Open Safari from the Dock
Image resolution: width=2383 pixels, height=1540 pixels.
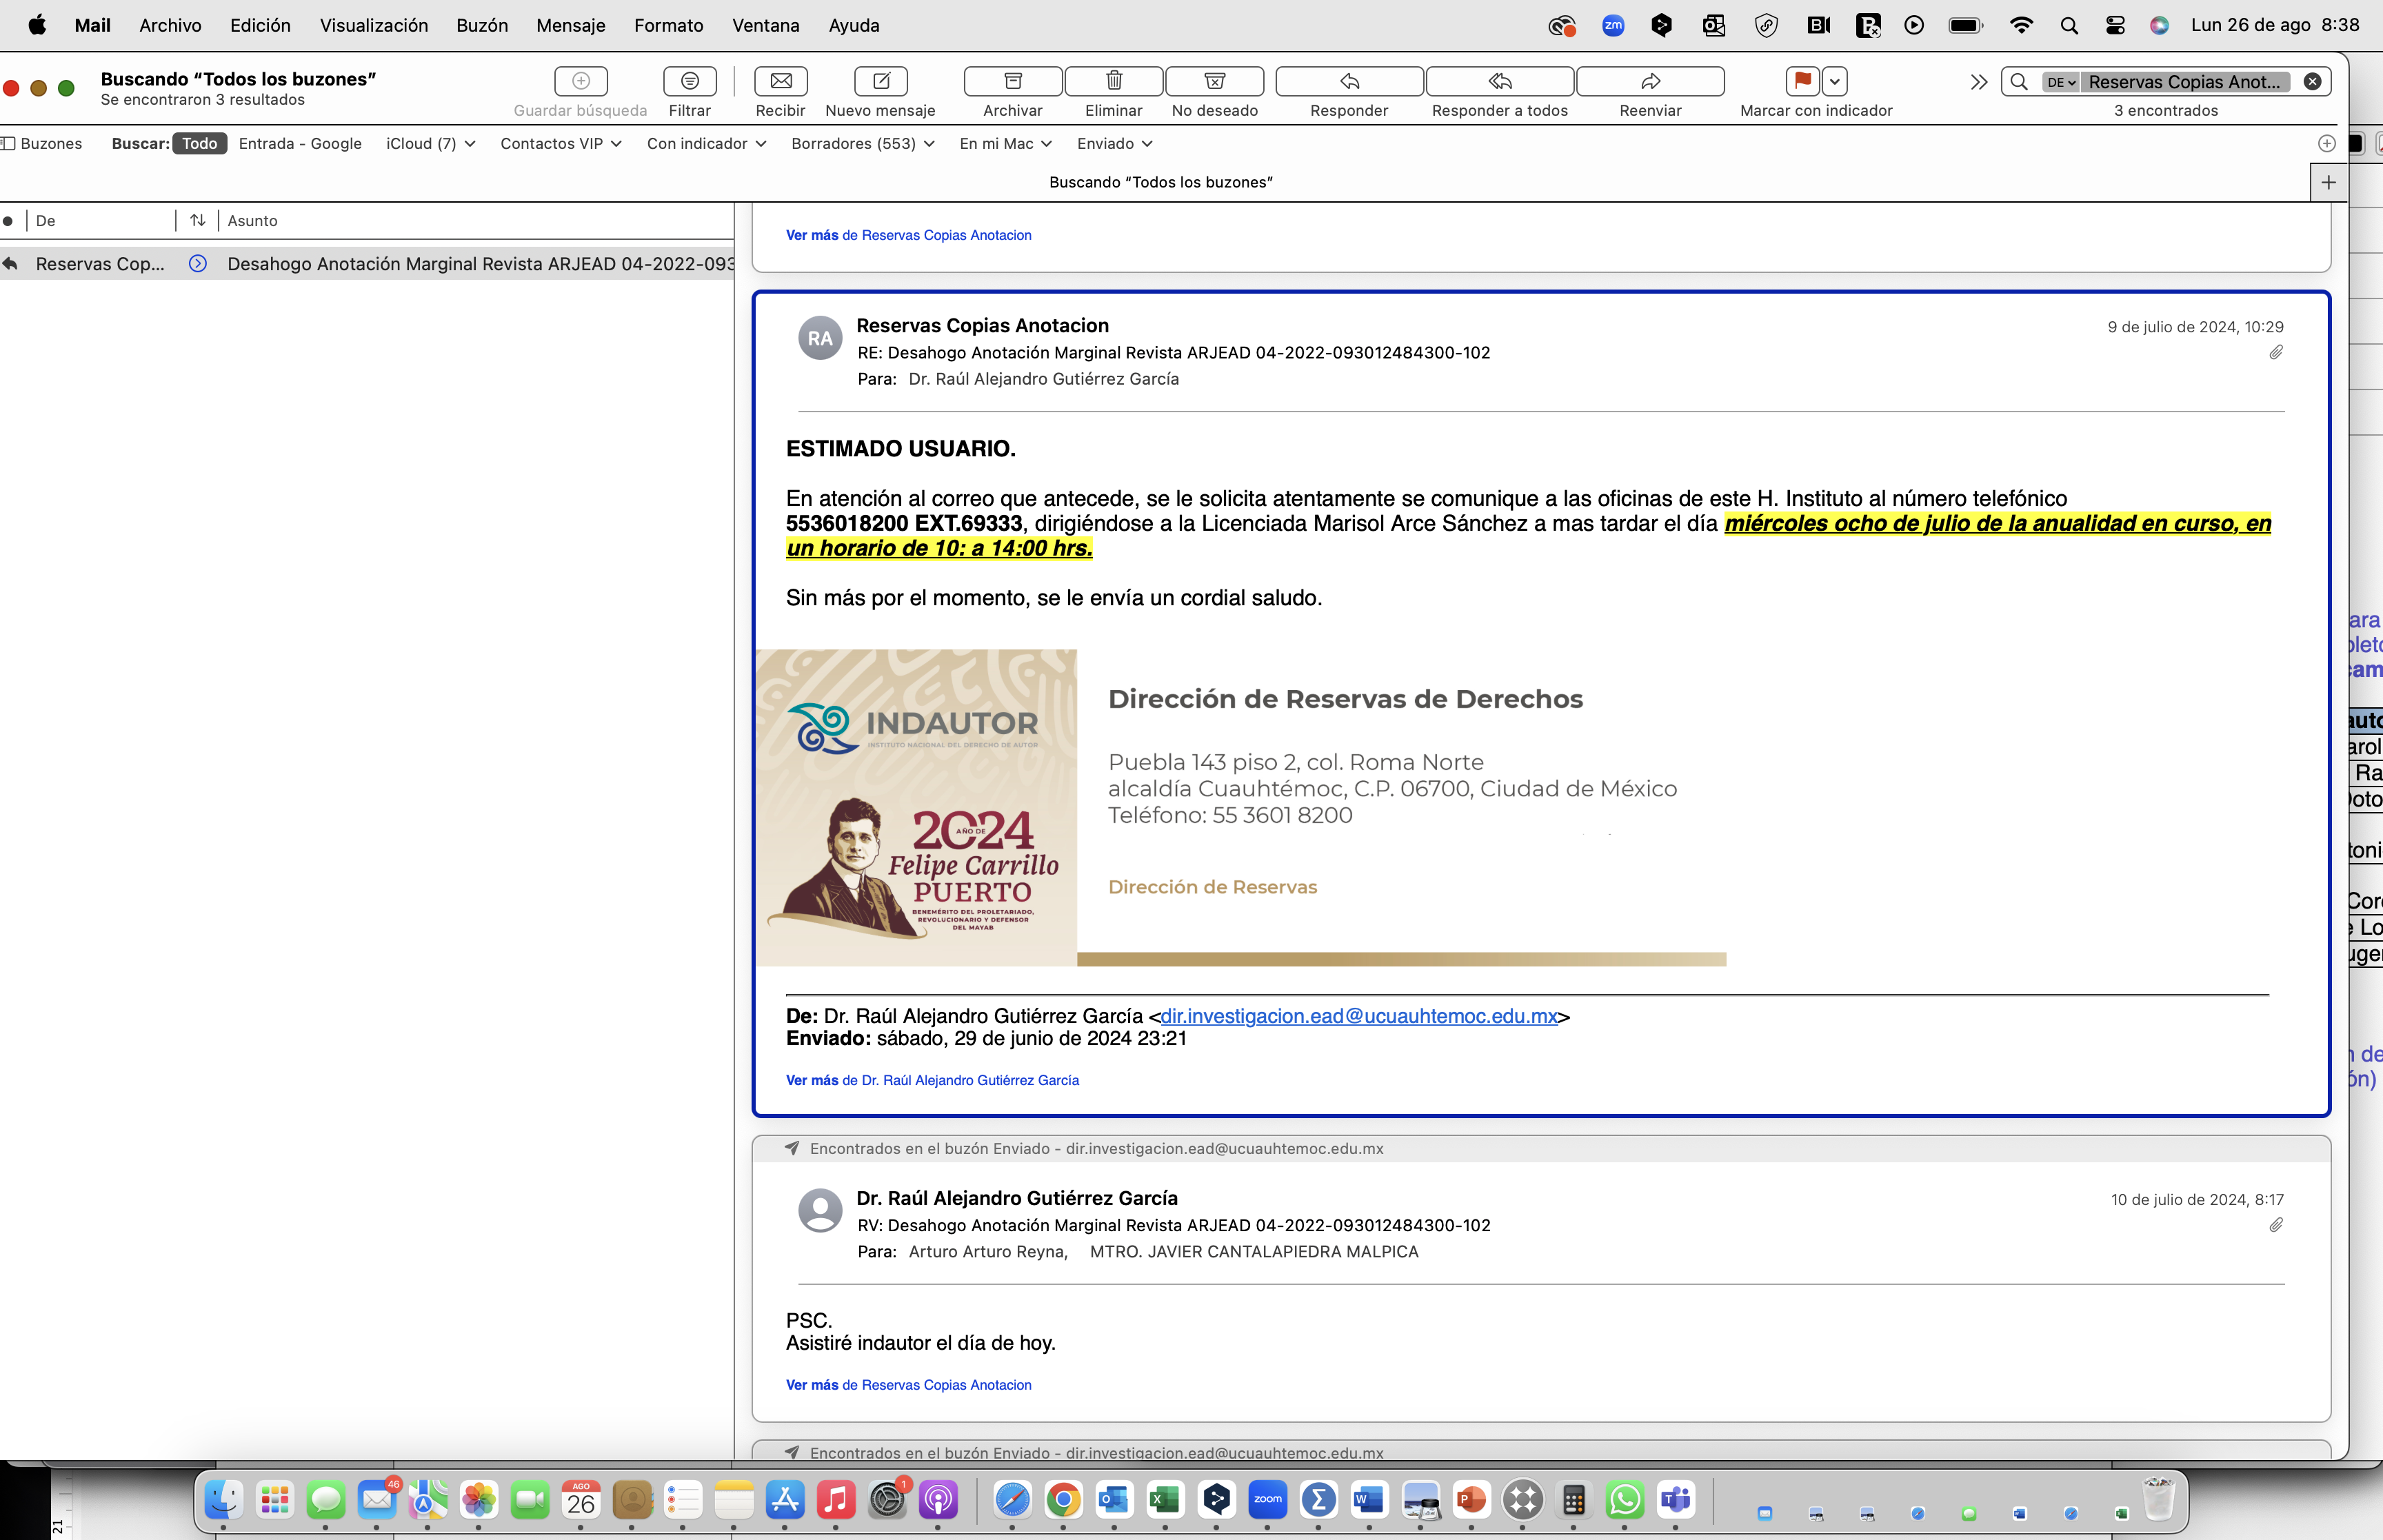[x=1012, y=1500]
